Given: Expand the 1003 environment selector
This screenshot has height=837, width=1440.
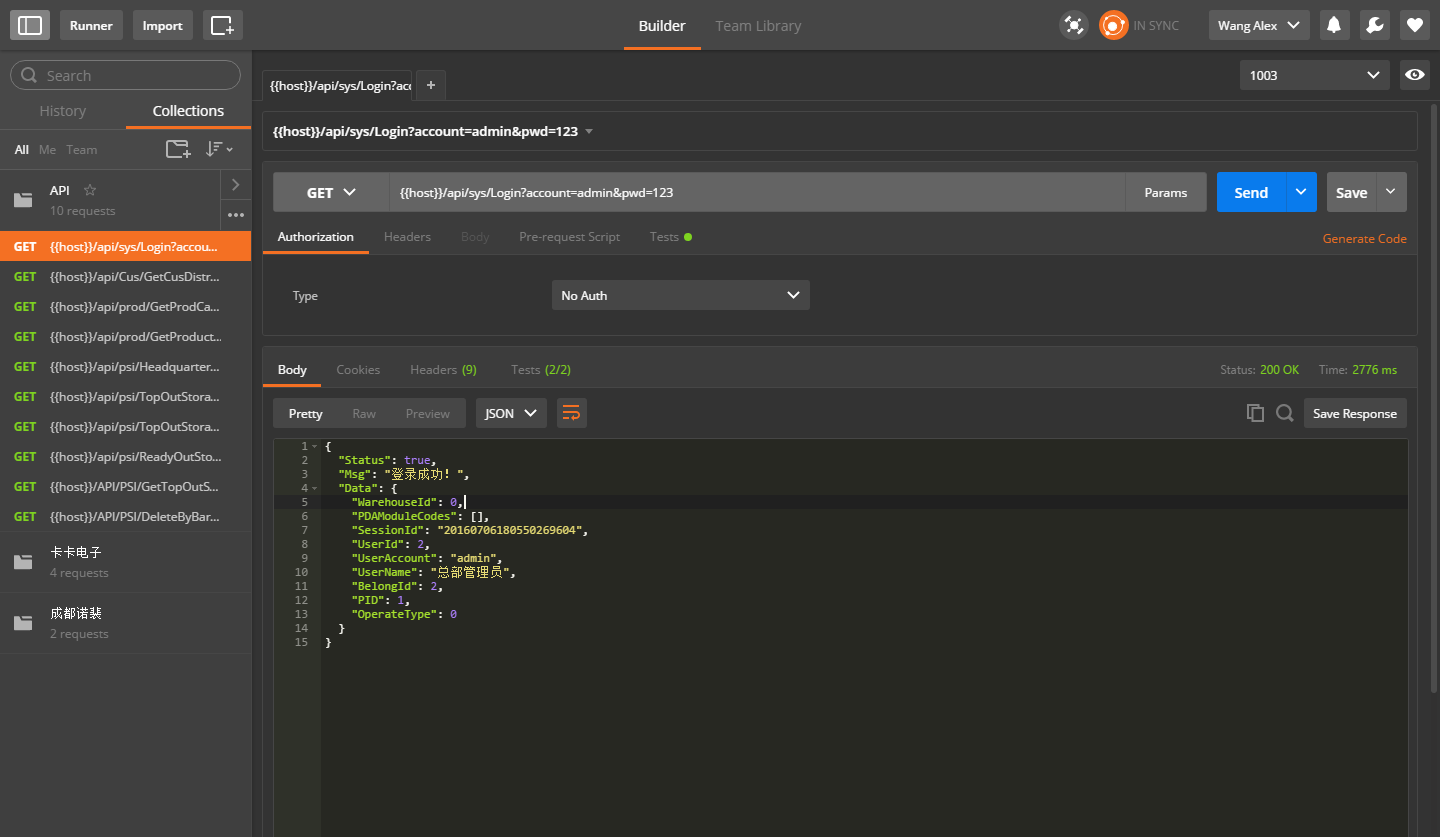Looking at the screenshot, I should click(1314, 75).
